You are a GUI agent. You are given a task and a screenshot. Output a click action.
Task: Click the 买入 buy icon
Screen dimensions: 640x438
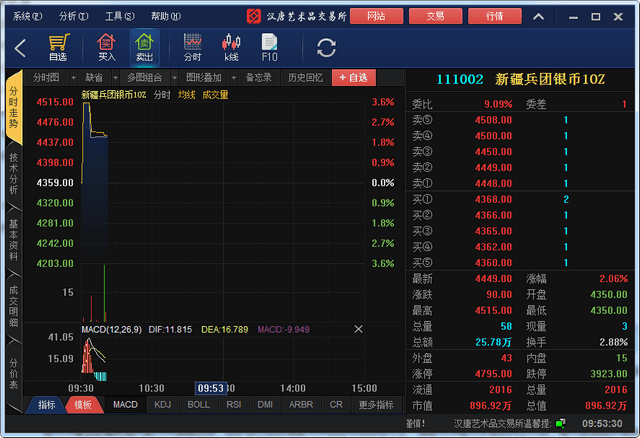107,47
